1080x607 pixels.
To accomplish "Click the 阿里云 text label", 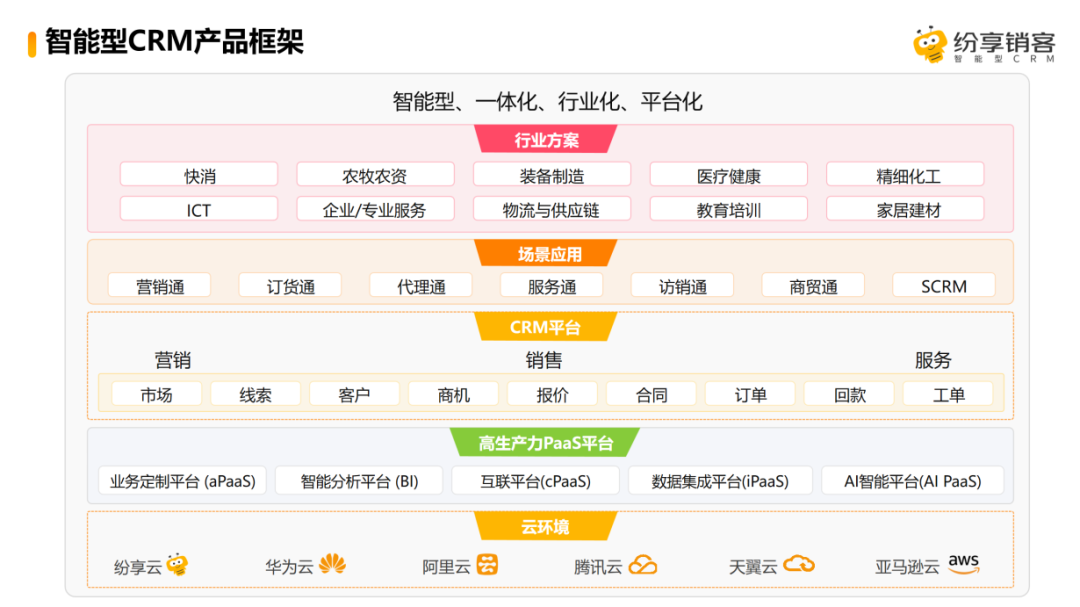I will 446,566.
